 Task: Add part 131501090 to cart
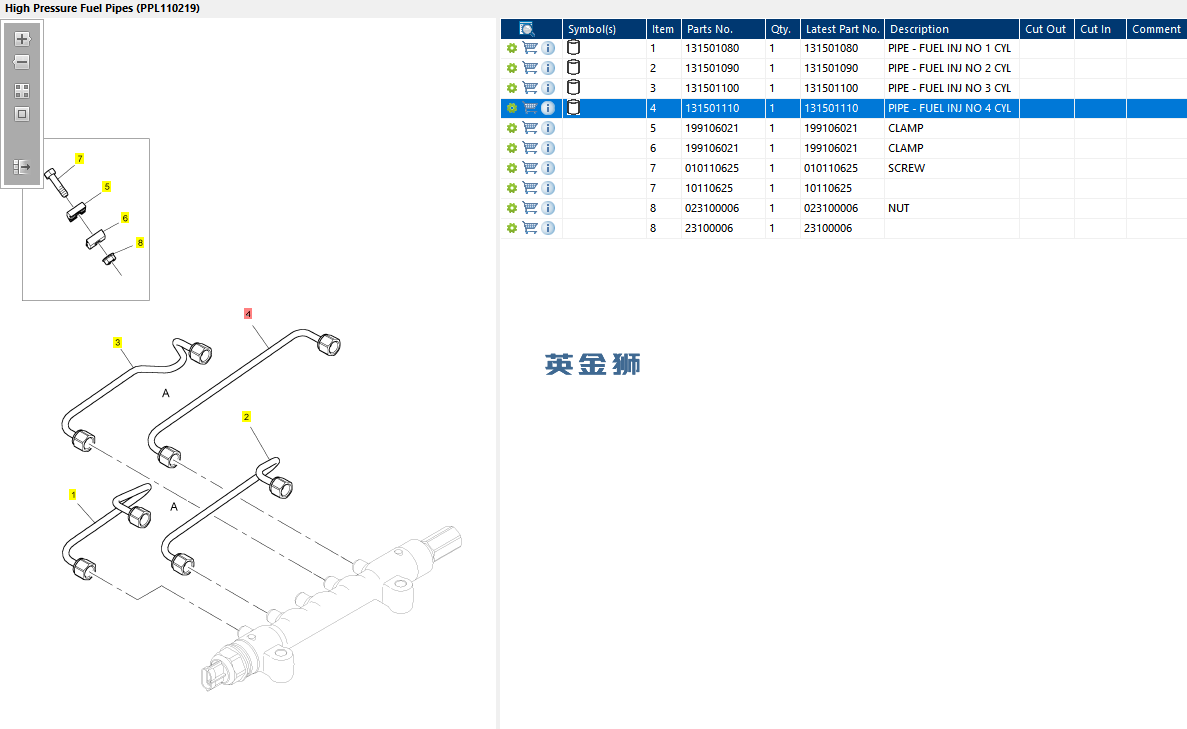(530, 67)
